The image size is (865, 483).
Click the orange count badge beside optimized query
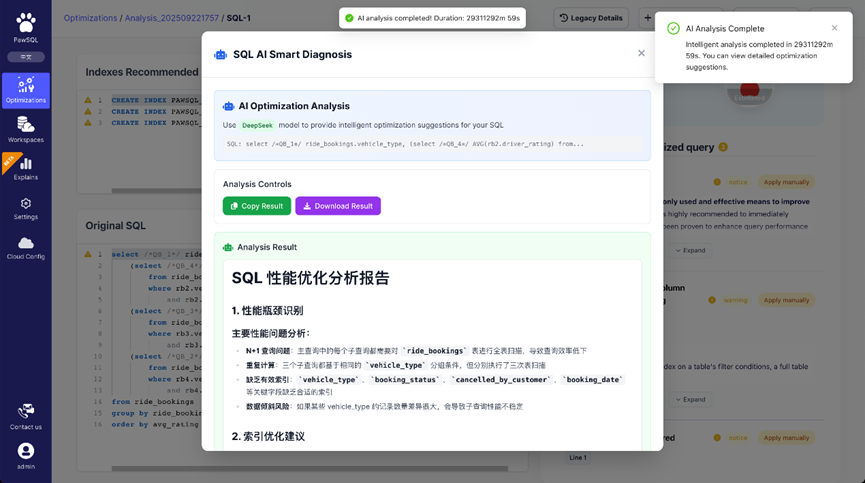(723, 147)
